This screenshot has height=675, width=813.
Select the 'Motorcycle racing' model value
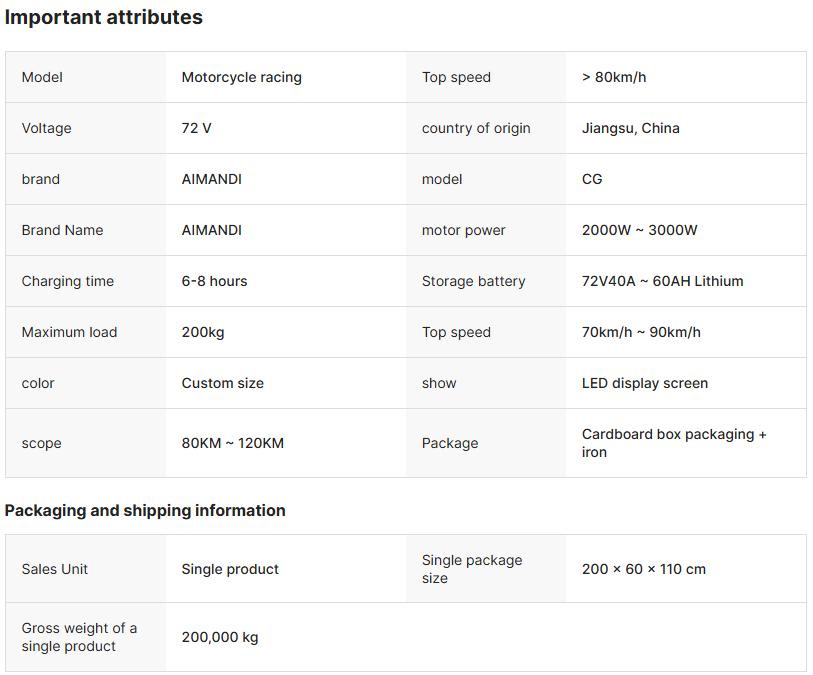click(241, 77)
